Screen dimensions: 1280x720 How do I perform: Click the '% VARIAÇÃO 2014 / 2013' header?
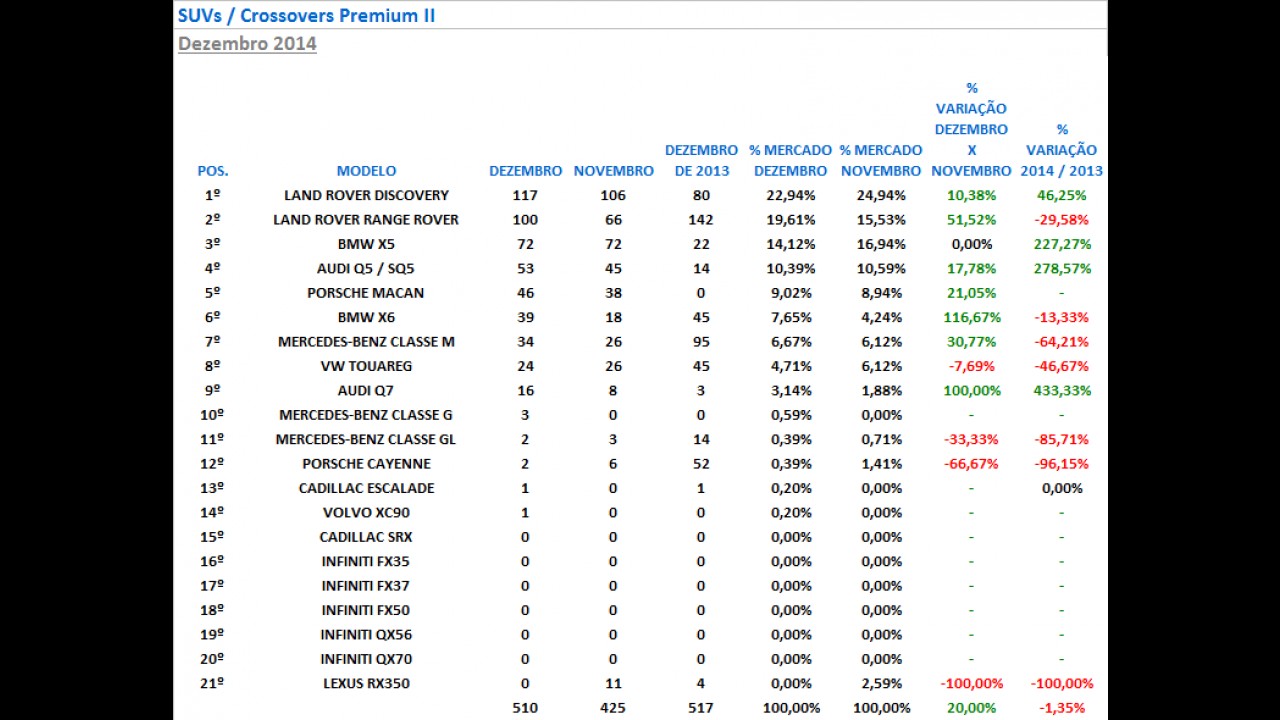[1062, 150]
